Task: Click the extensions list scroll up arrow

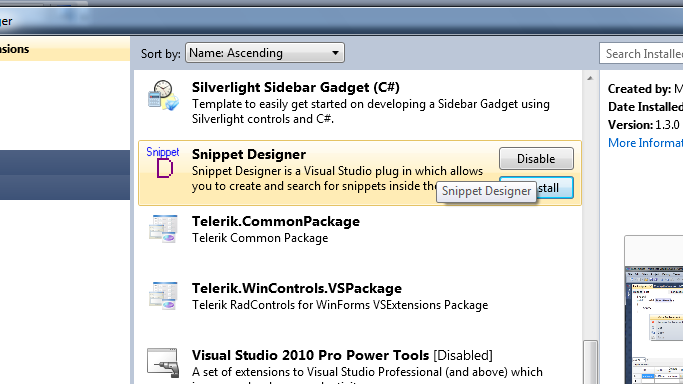Action: click(x=590, y=78)
